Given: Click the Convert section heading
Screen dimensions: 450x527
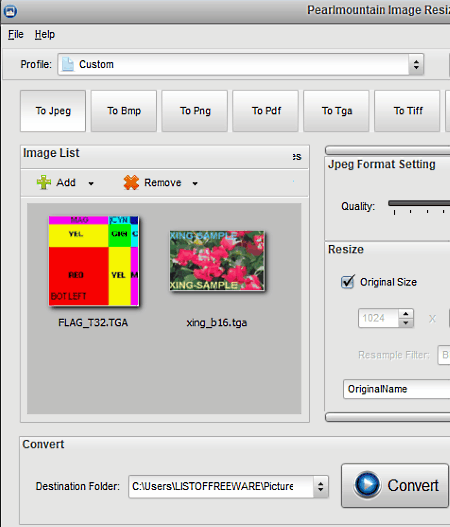Looking at the screenshot, I should point(43,444).
